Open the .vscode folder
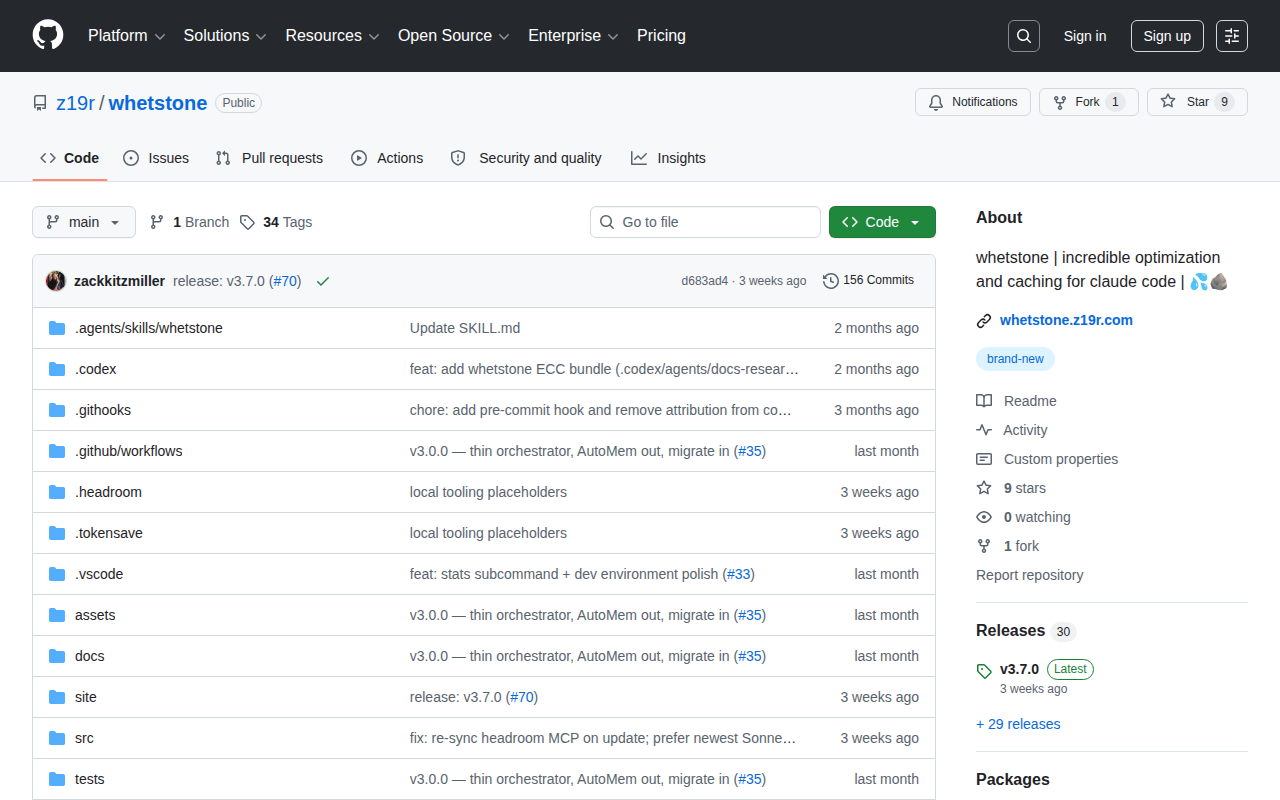Viewport: 1280px width, 800px height. point(99,574)
